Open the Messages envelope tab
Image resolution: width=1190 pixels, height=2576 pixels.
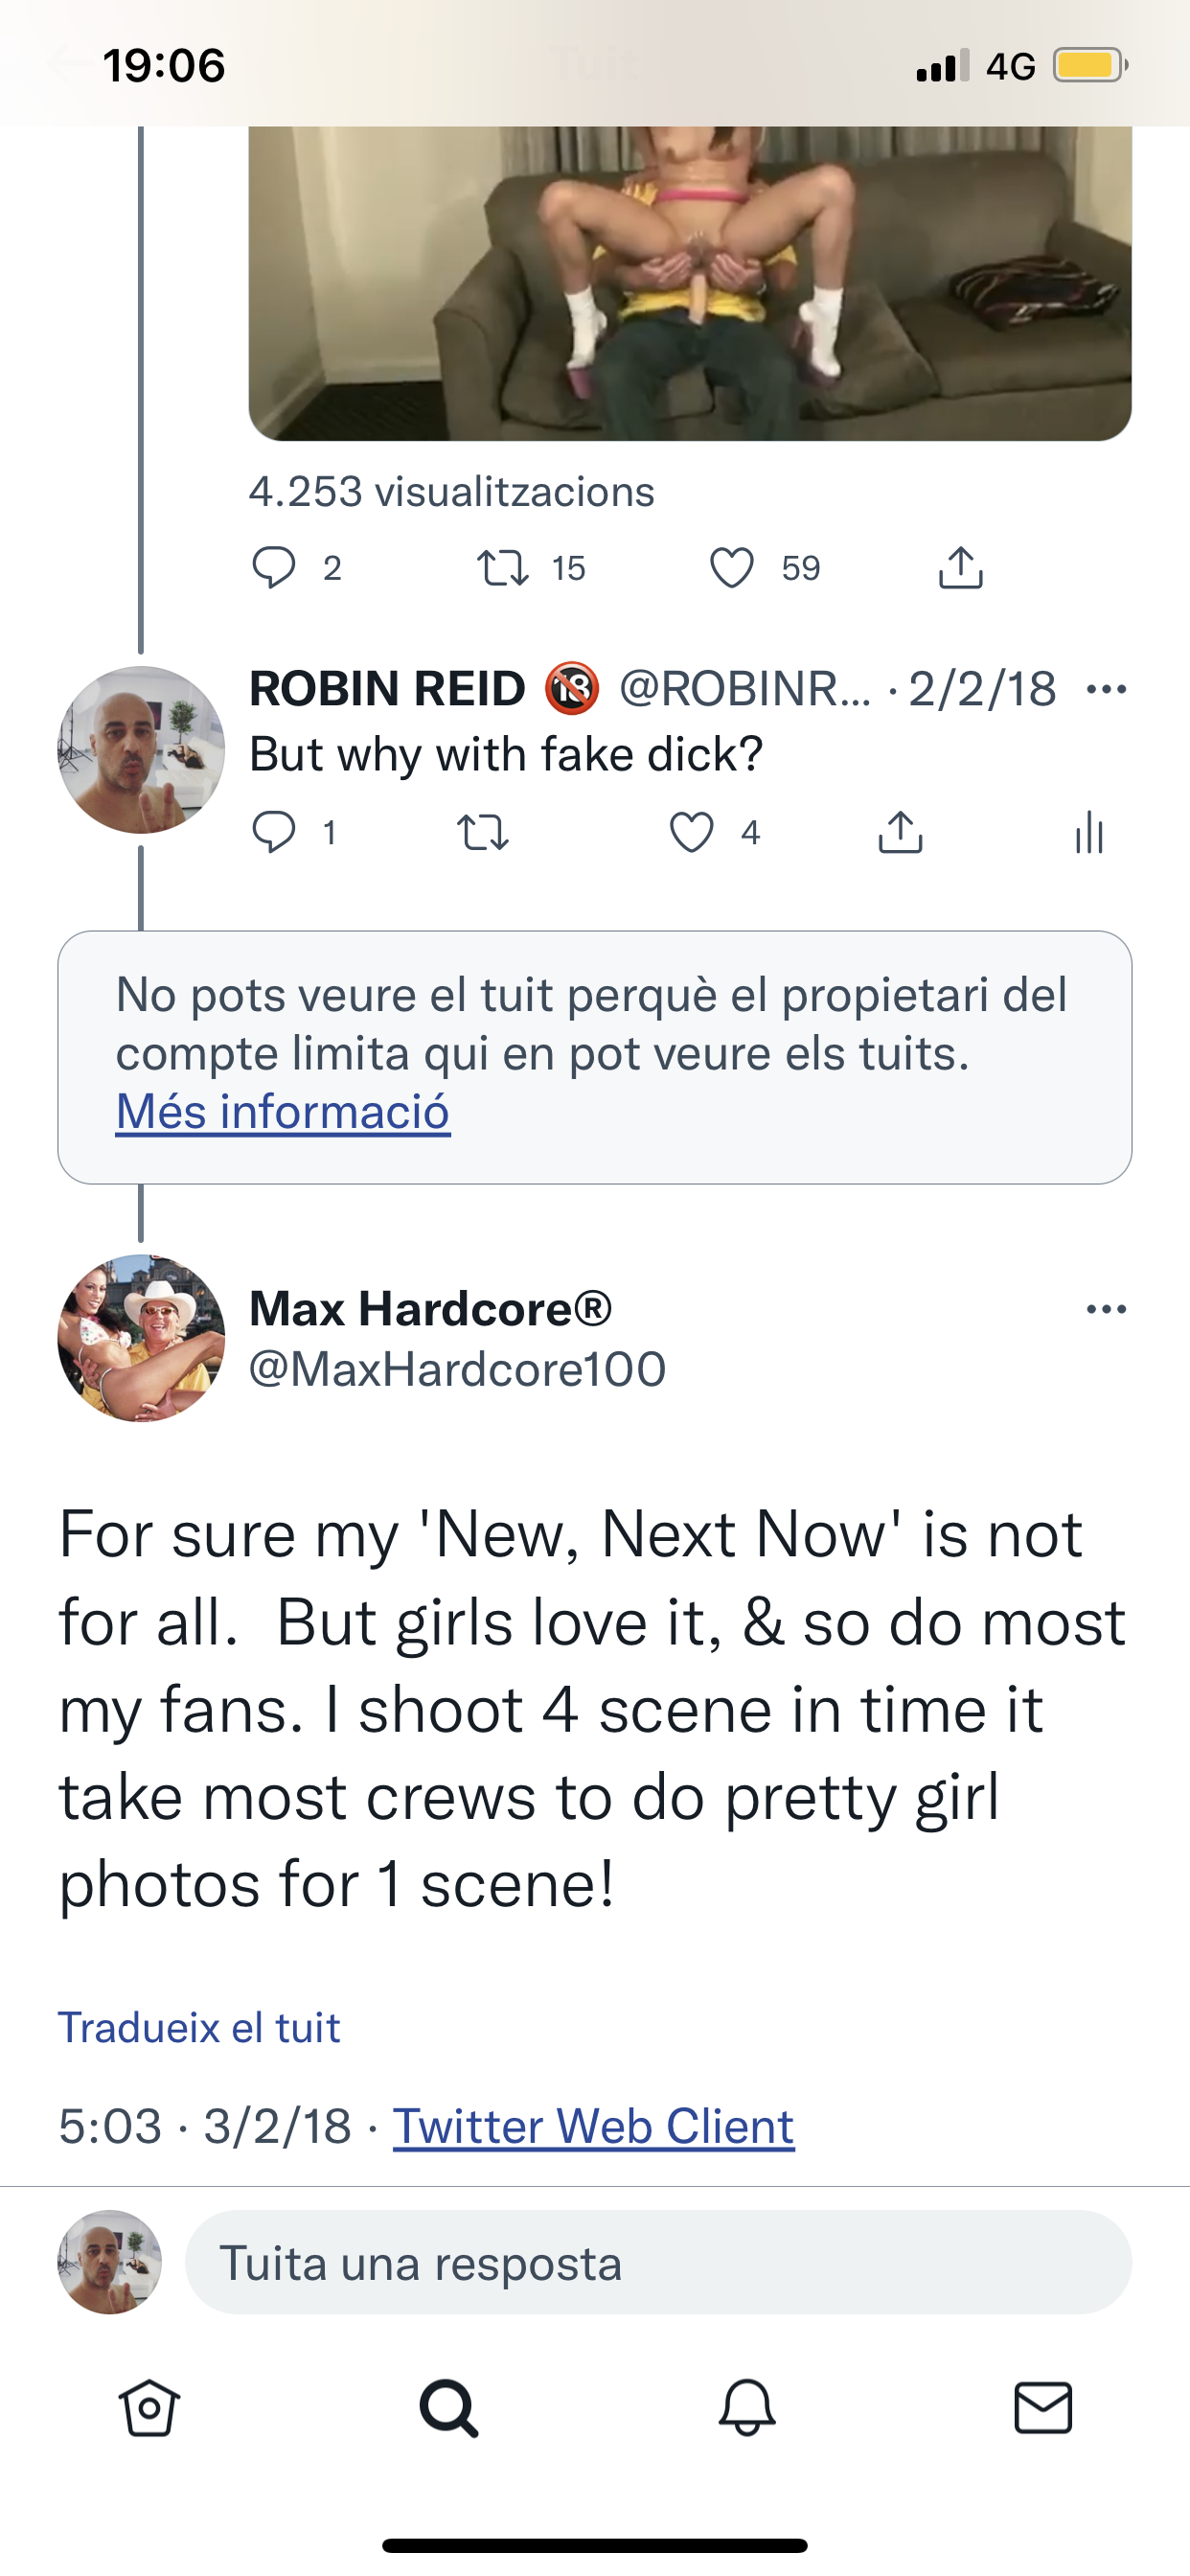(1043, 2408)
